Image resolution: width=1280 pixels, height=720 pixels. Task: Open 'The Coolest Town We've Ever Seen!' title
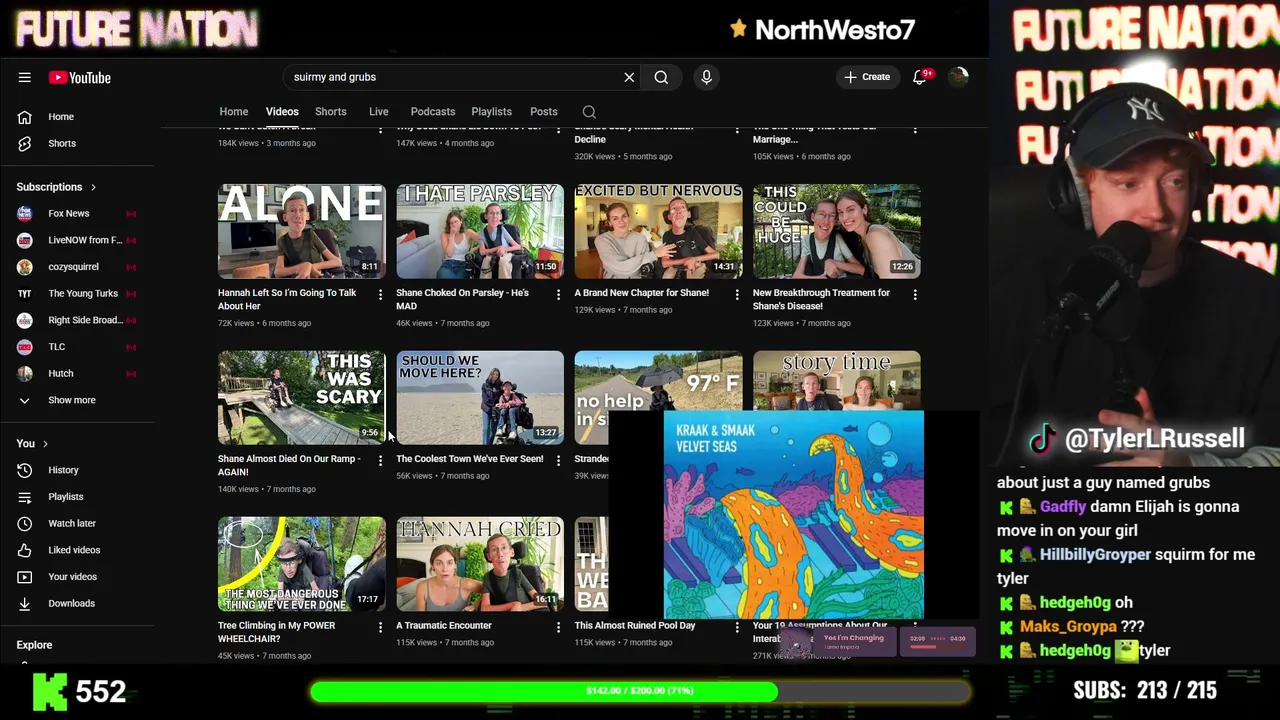(x=470, y=459)
